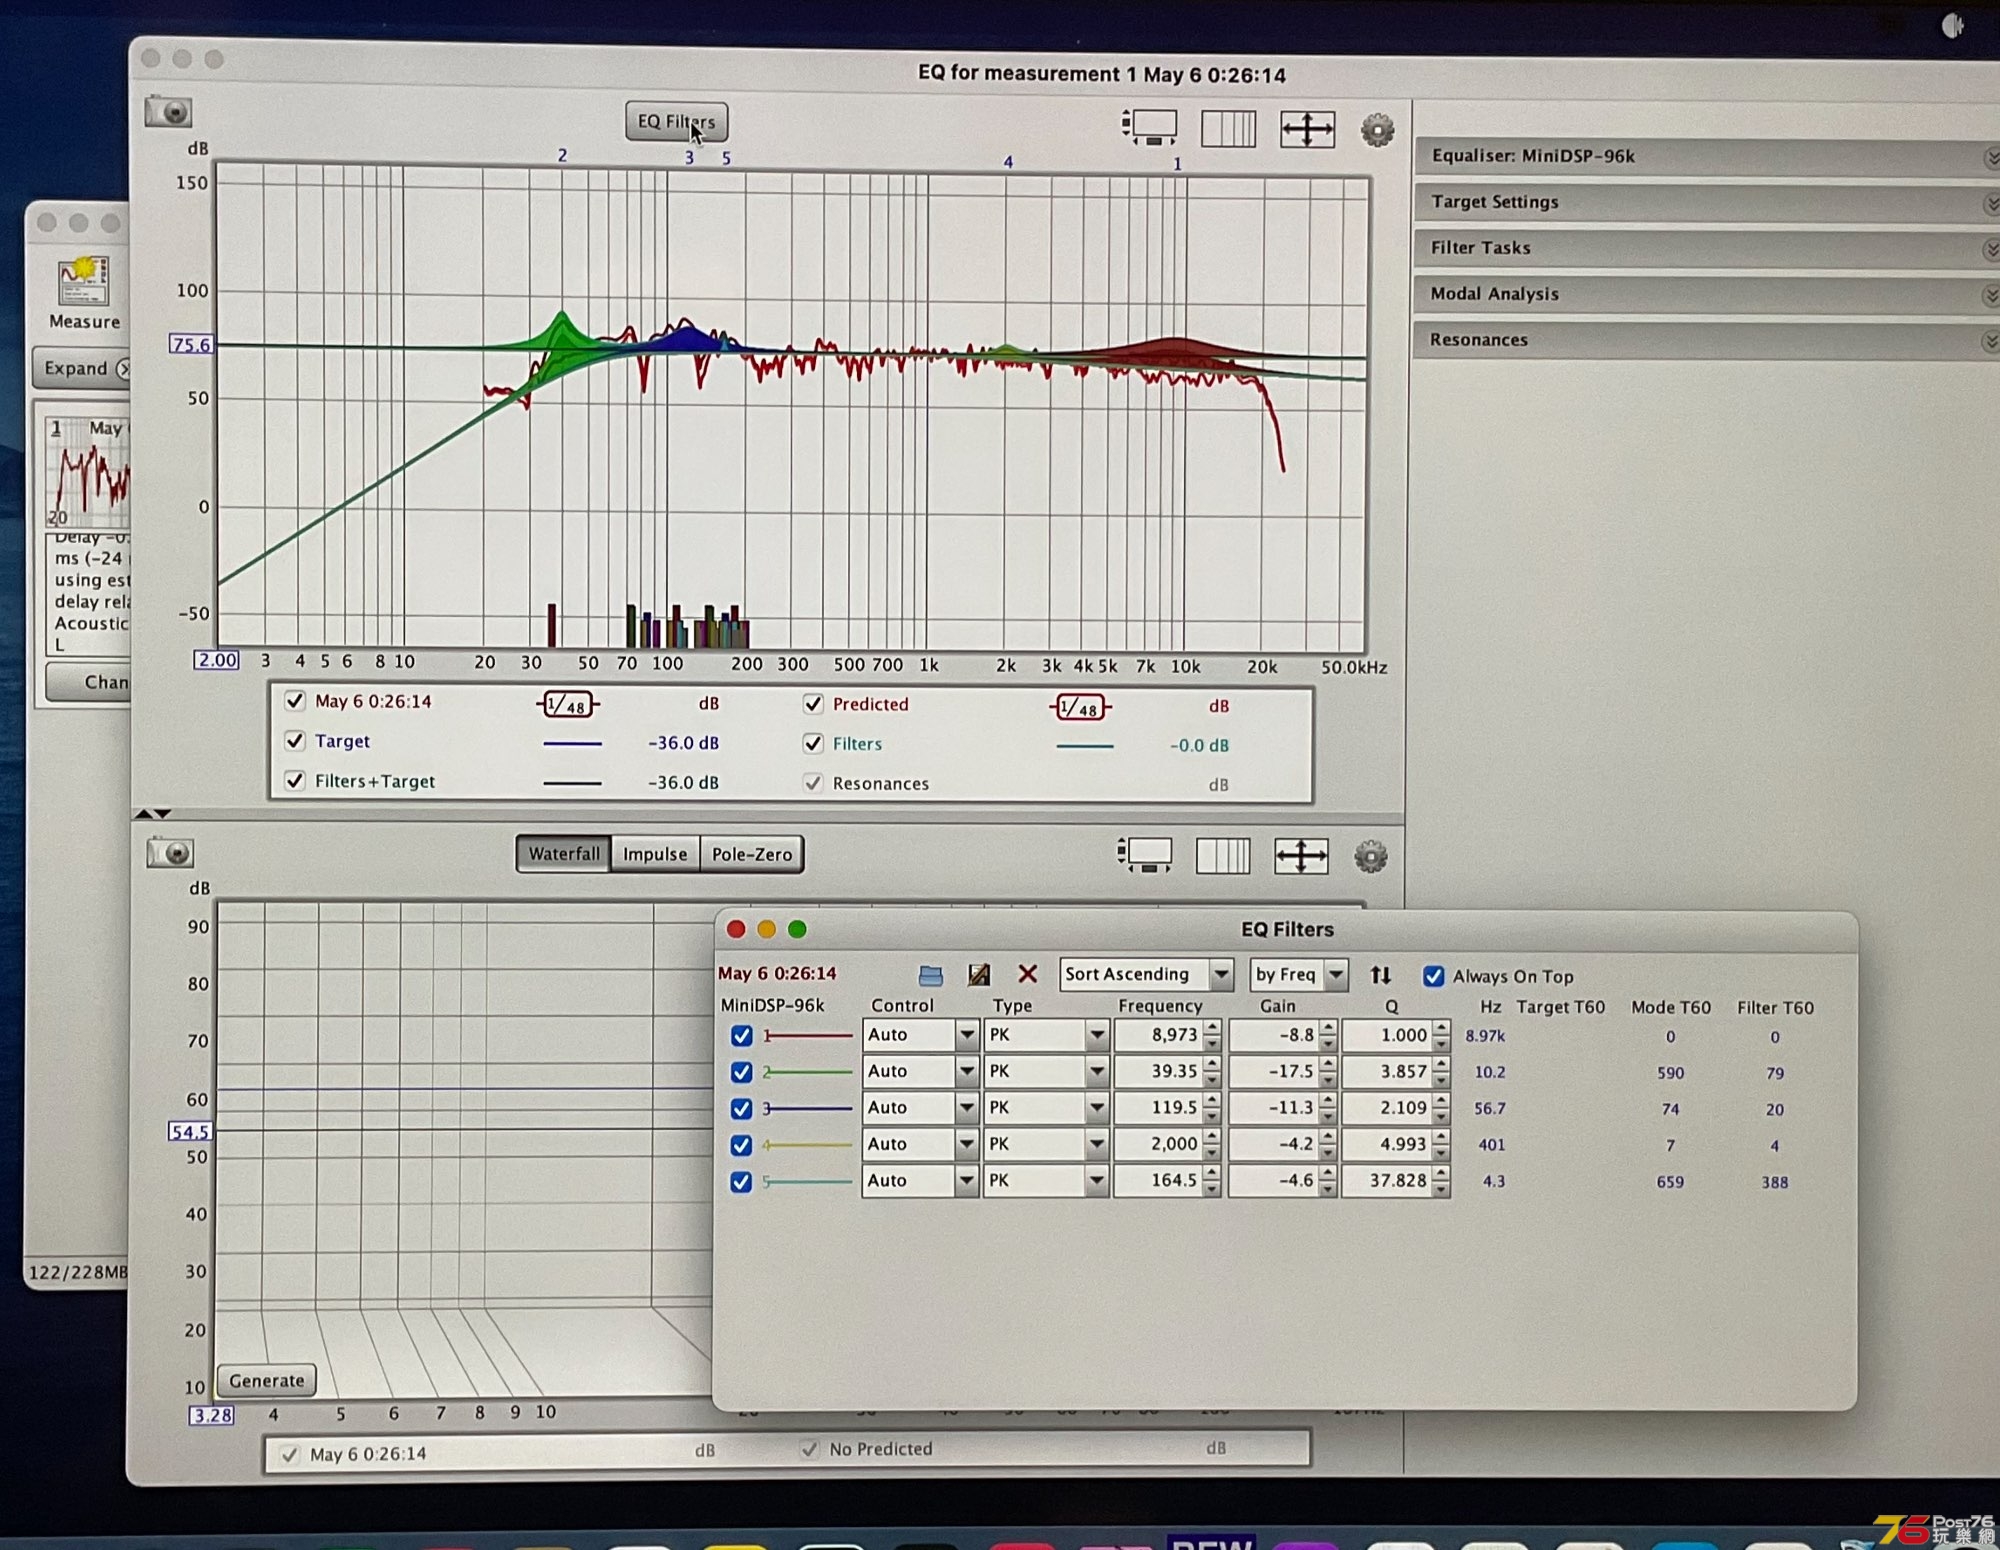The width and height of the screenshot is (2000, 1550).
Task: Click the save filters icon in EQ Filters
Action: tap(979, 974)
